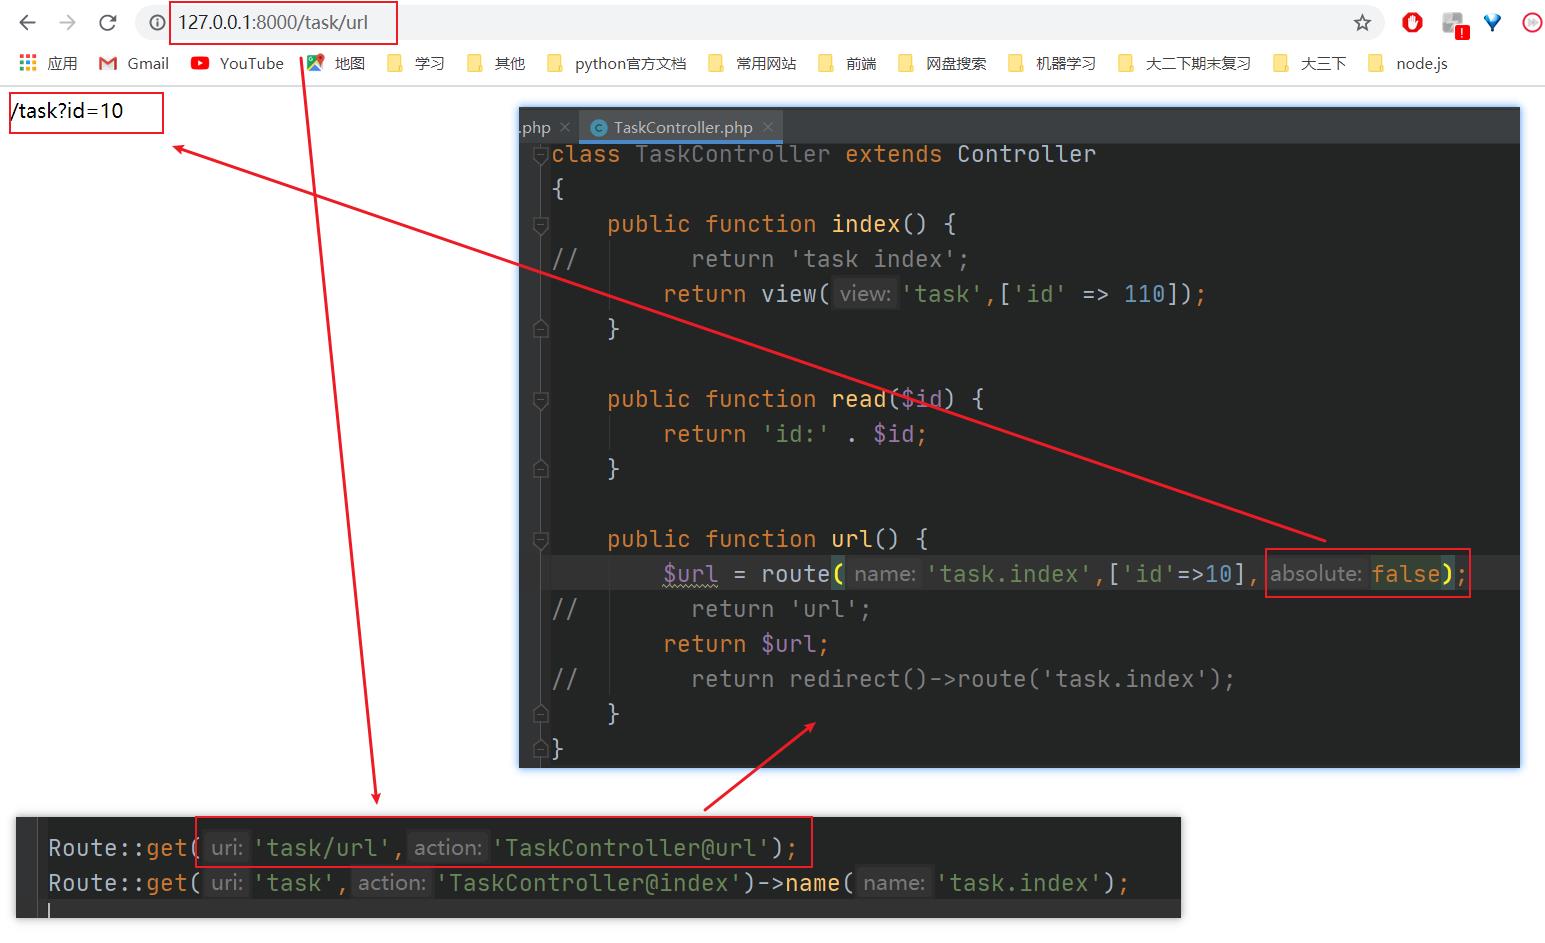Viewport: 1545px width, 943px height.
Task: Click the 'task/url' uri string in routes
Action: (321, 848)
